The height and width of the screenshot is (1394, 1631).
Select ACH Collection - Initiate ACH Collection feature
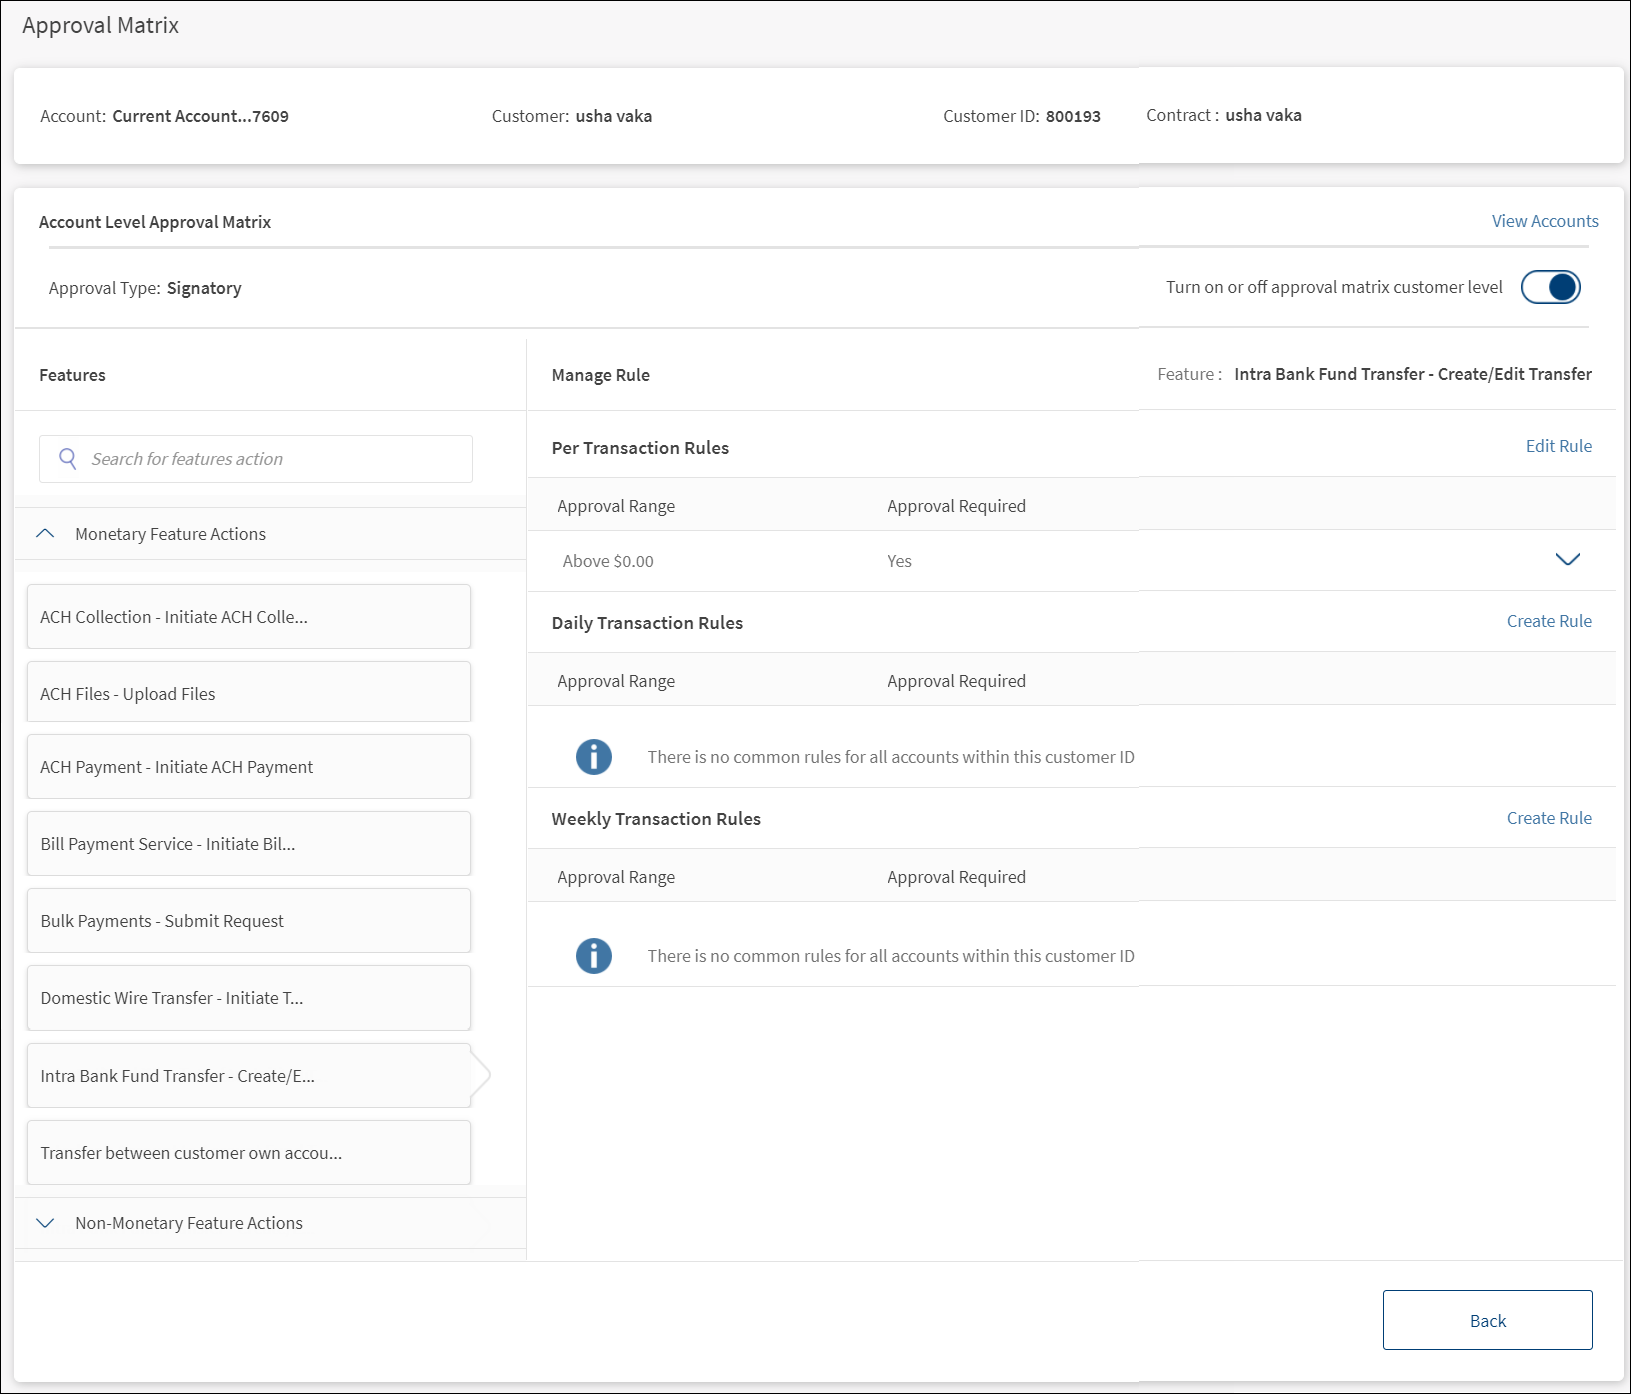(x=248, y=617)
